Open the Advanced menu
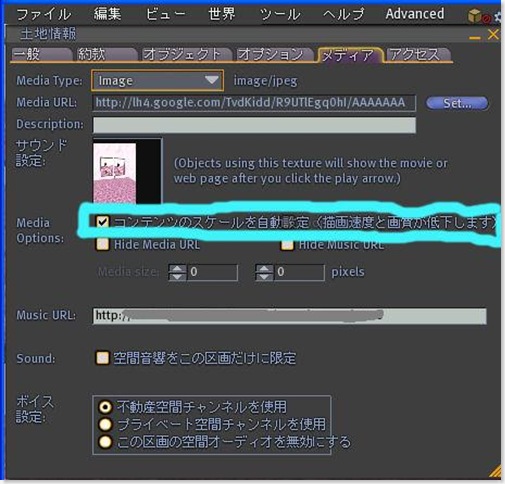The width and height of the screenshot is (505, 484). coord(415,14)
